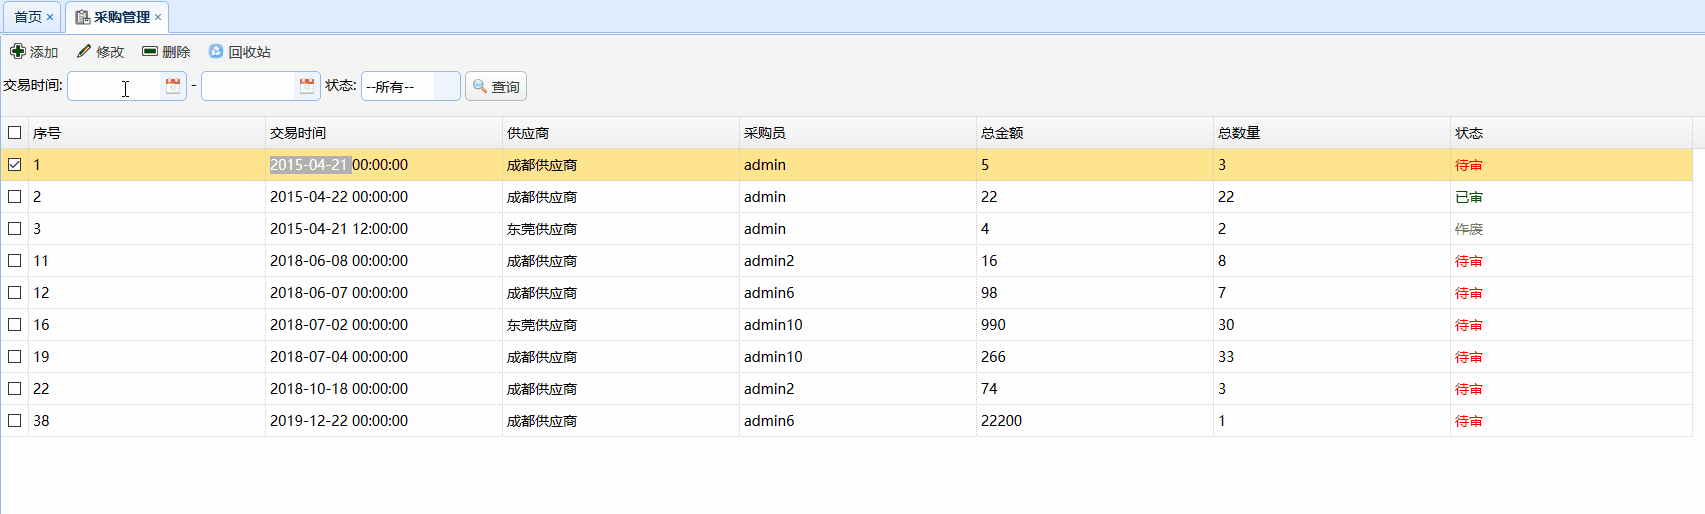1705x514 pixels.
Task: Sort by the 交易时间 column header
Action: coord(384,133)
